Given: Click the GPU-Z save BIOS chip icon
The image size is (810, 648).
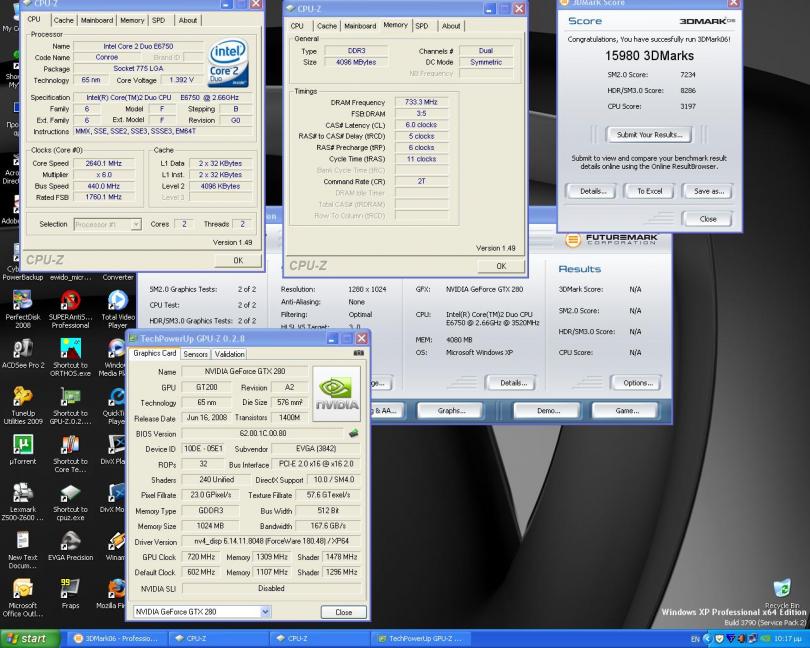Looking at the screenshot, I should [x=353, y=434].
